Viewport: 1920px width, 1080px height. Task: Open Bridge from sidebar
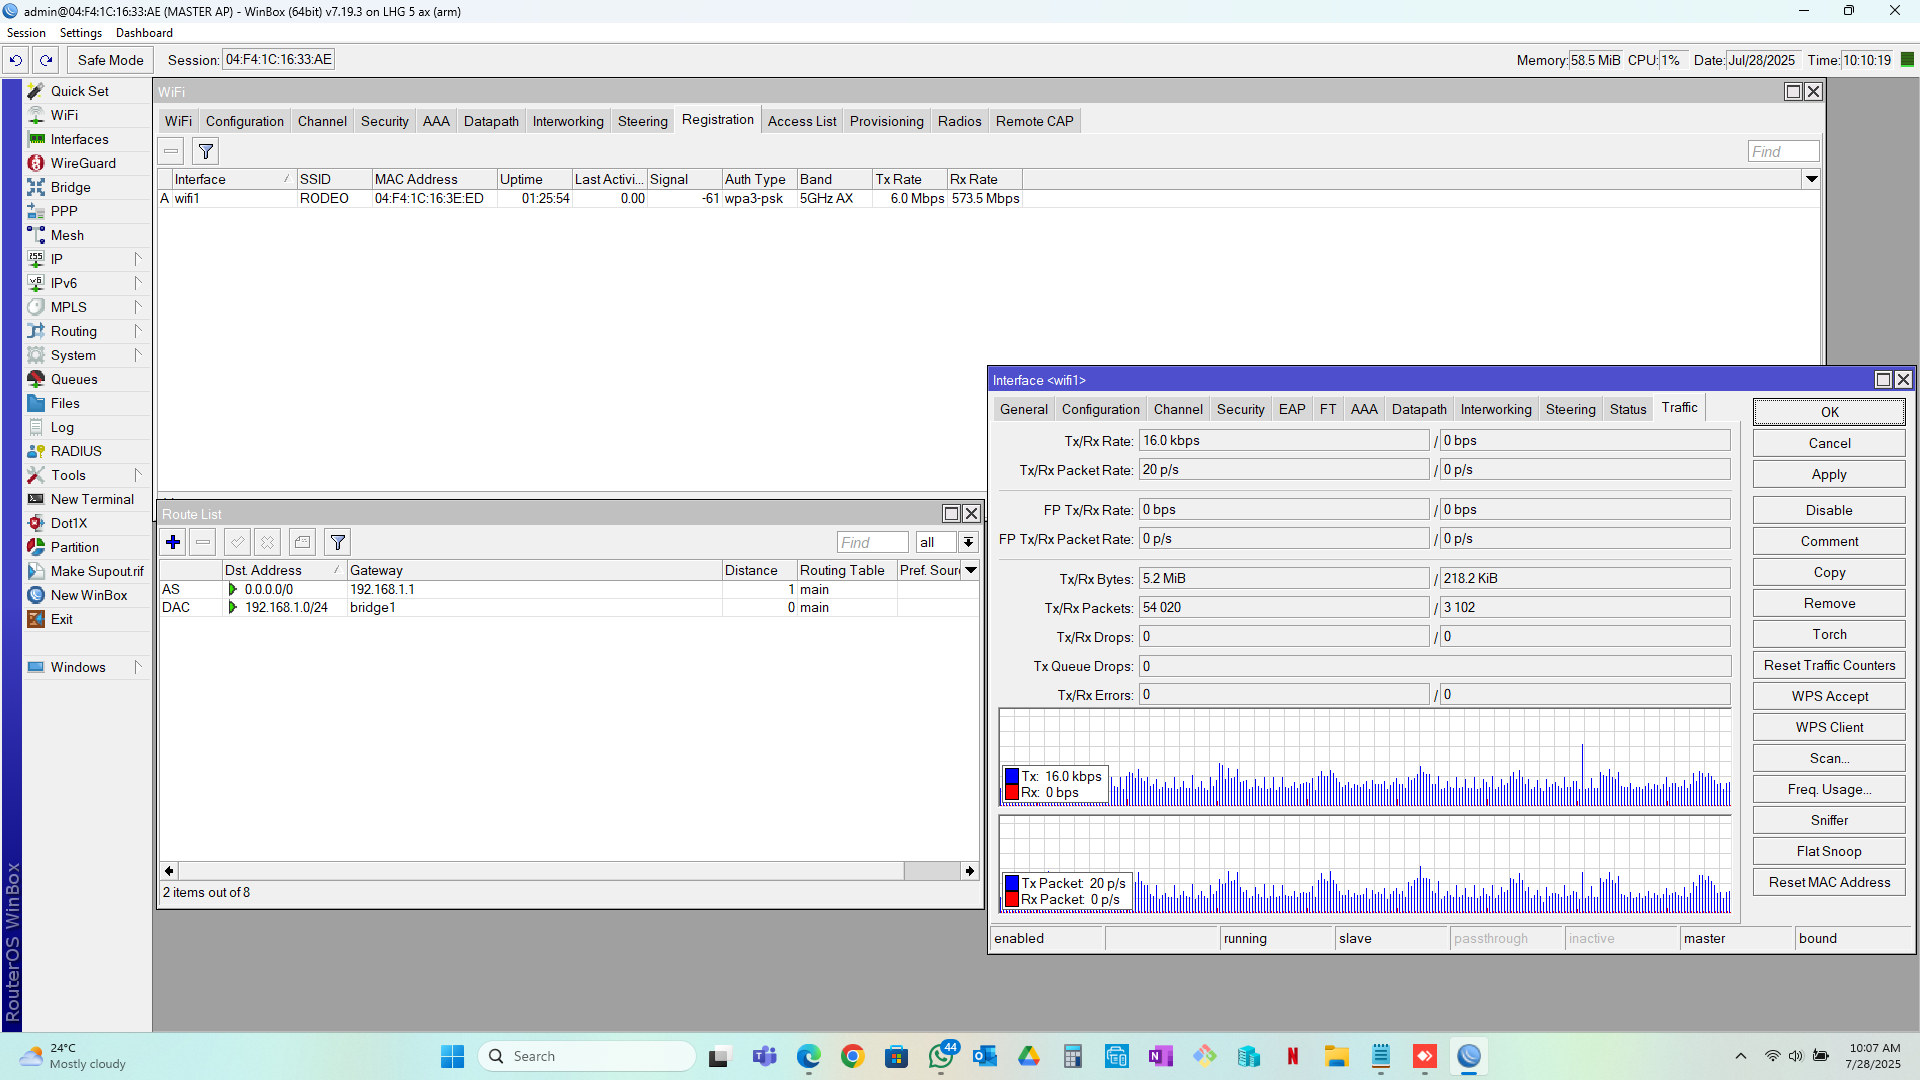point(70,187)
